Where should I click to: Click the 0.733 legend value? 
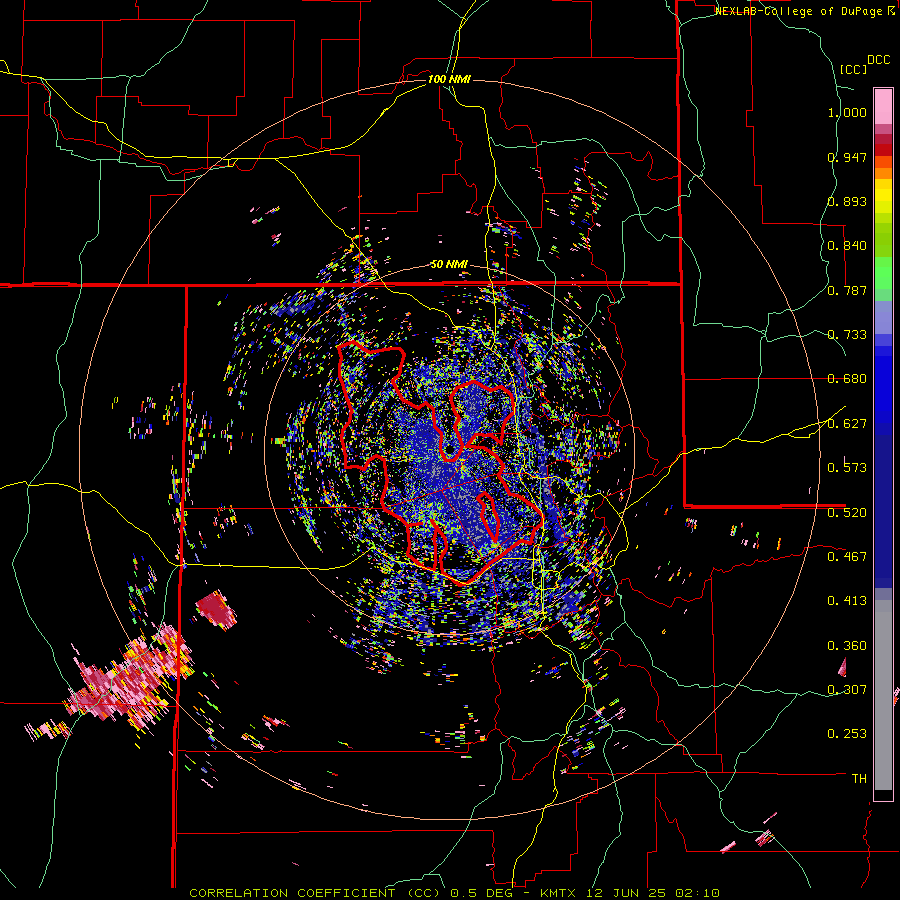coord(847,335)
